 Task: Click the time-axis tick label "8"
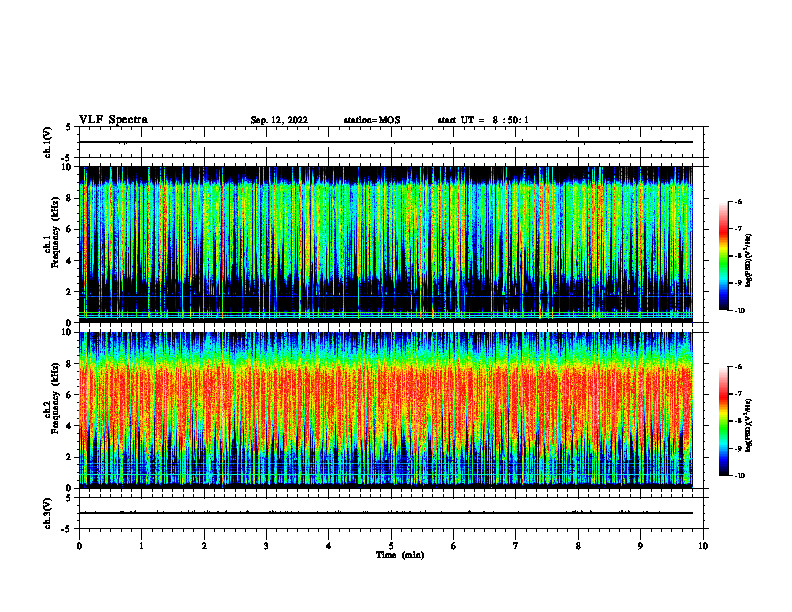[578, 546]
